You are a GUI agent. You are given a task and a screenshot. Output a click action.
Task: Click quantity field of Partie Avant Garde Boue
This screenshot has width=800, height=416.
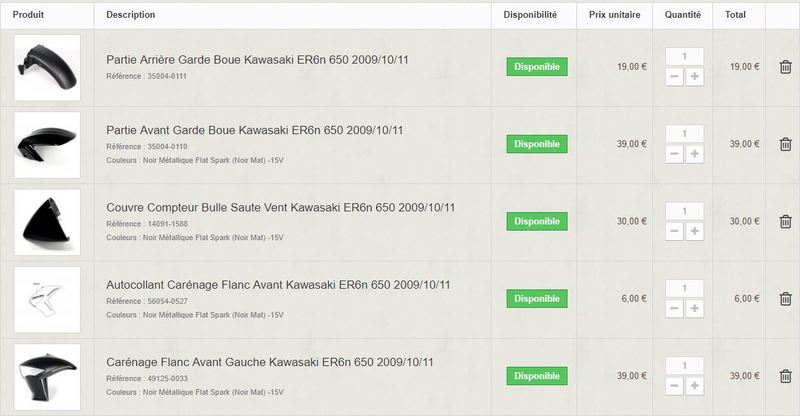click(684, 134)
